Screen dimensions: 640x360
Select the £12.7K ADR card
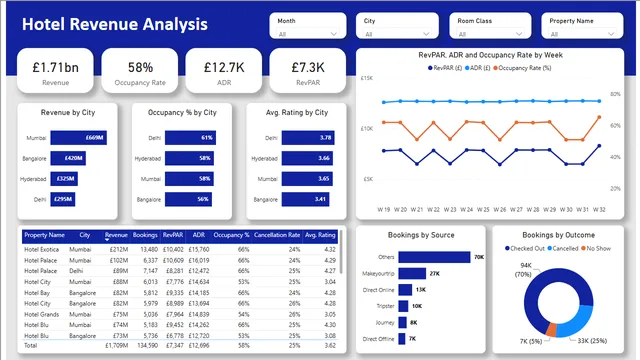click(x=224, y=71)
